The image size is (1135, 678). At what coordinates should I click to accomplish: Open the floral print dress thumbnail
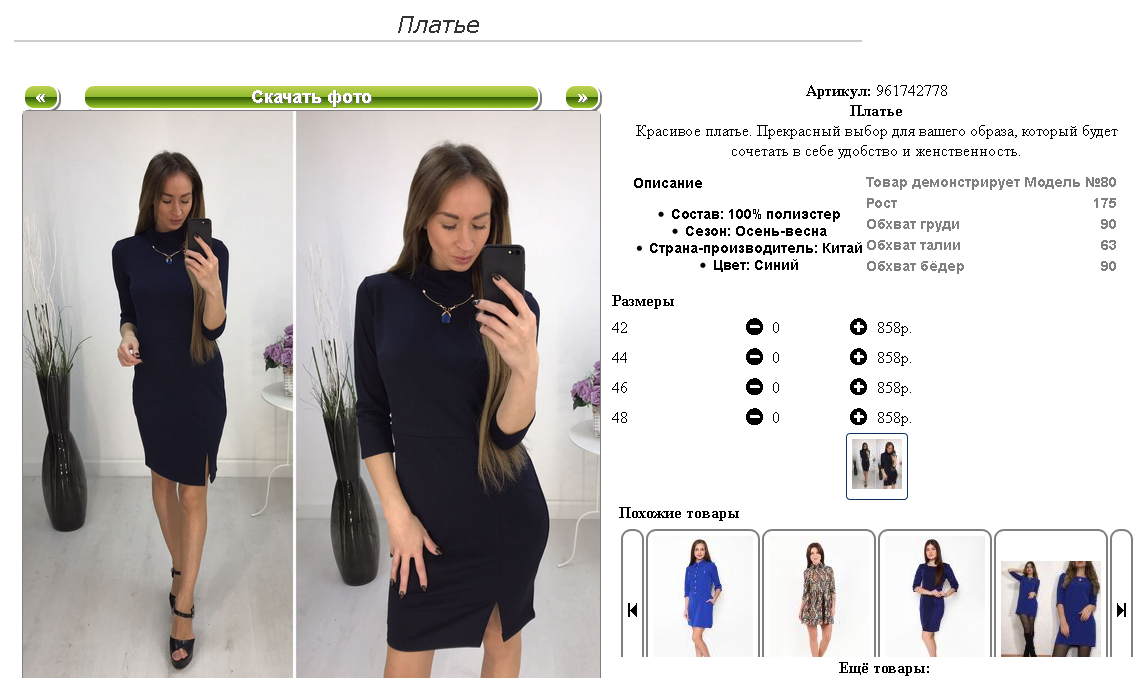coord(819,595)
